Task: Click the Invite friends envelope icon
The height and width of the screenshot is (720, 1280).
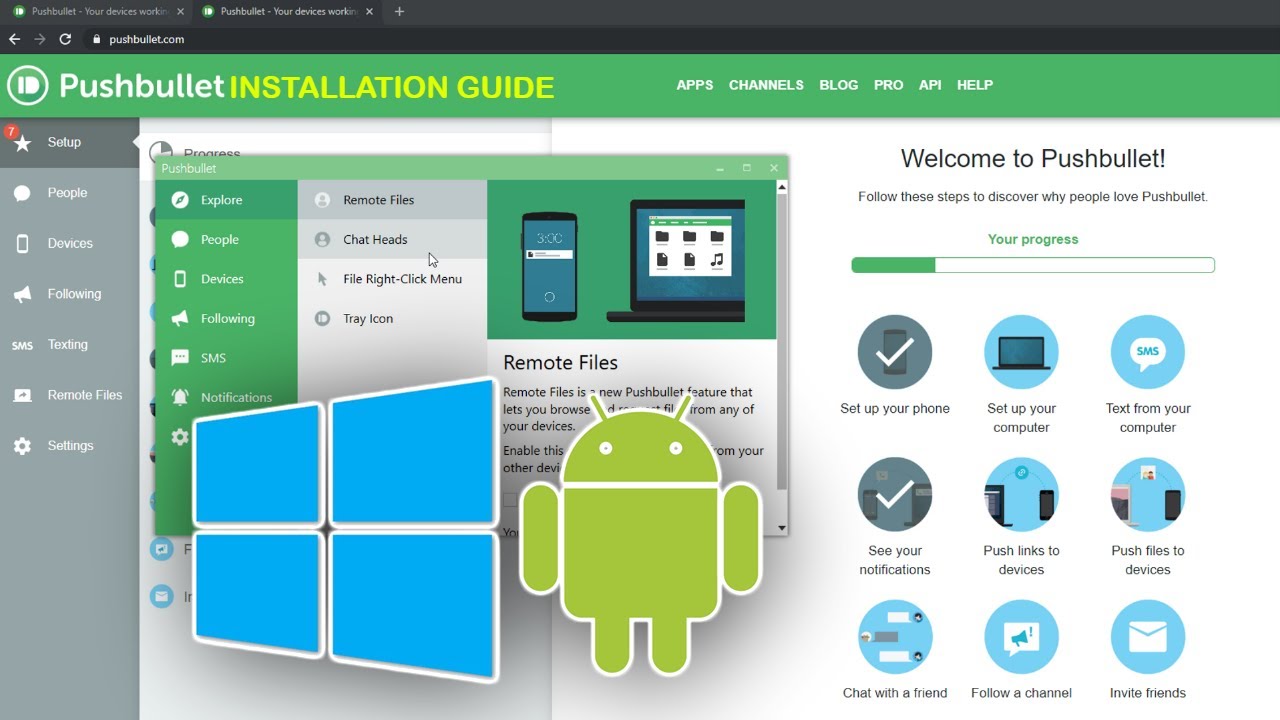Action: pos(1148,636)
